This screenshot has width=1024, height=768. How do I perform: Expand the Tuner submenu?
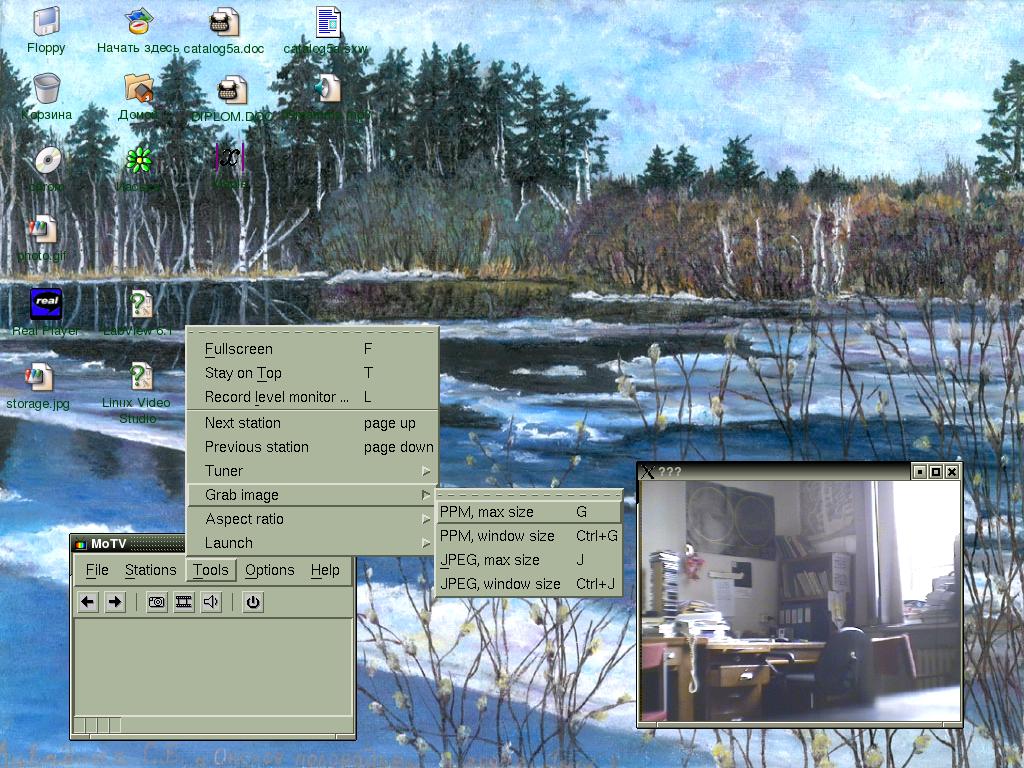coord(313,471)
